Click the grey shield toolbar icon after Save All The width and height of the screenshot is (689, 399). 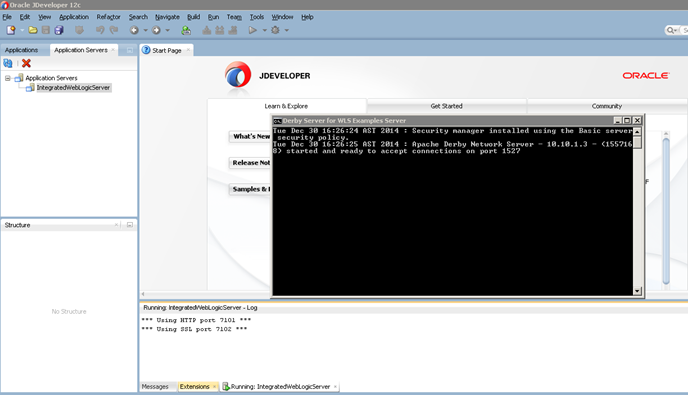(x=79, y=30)
